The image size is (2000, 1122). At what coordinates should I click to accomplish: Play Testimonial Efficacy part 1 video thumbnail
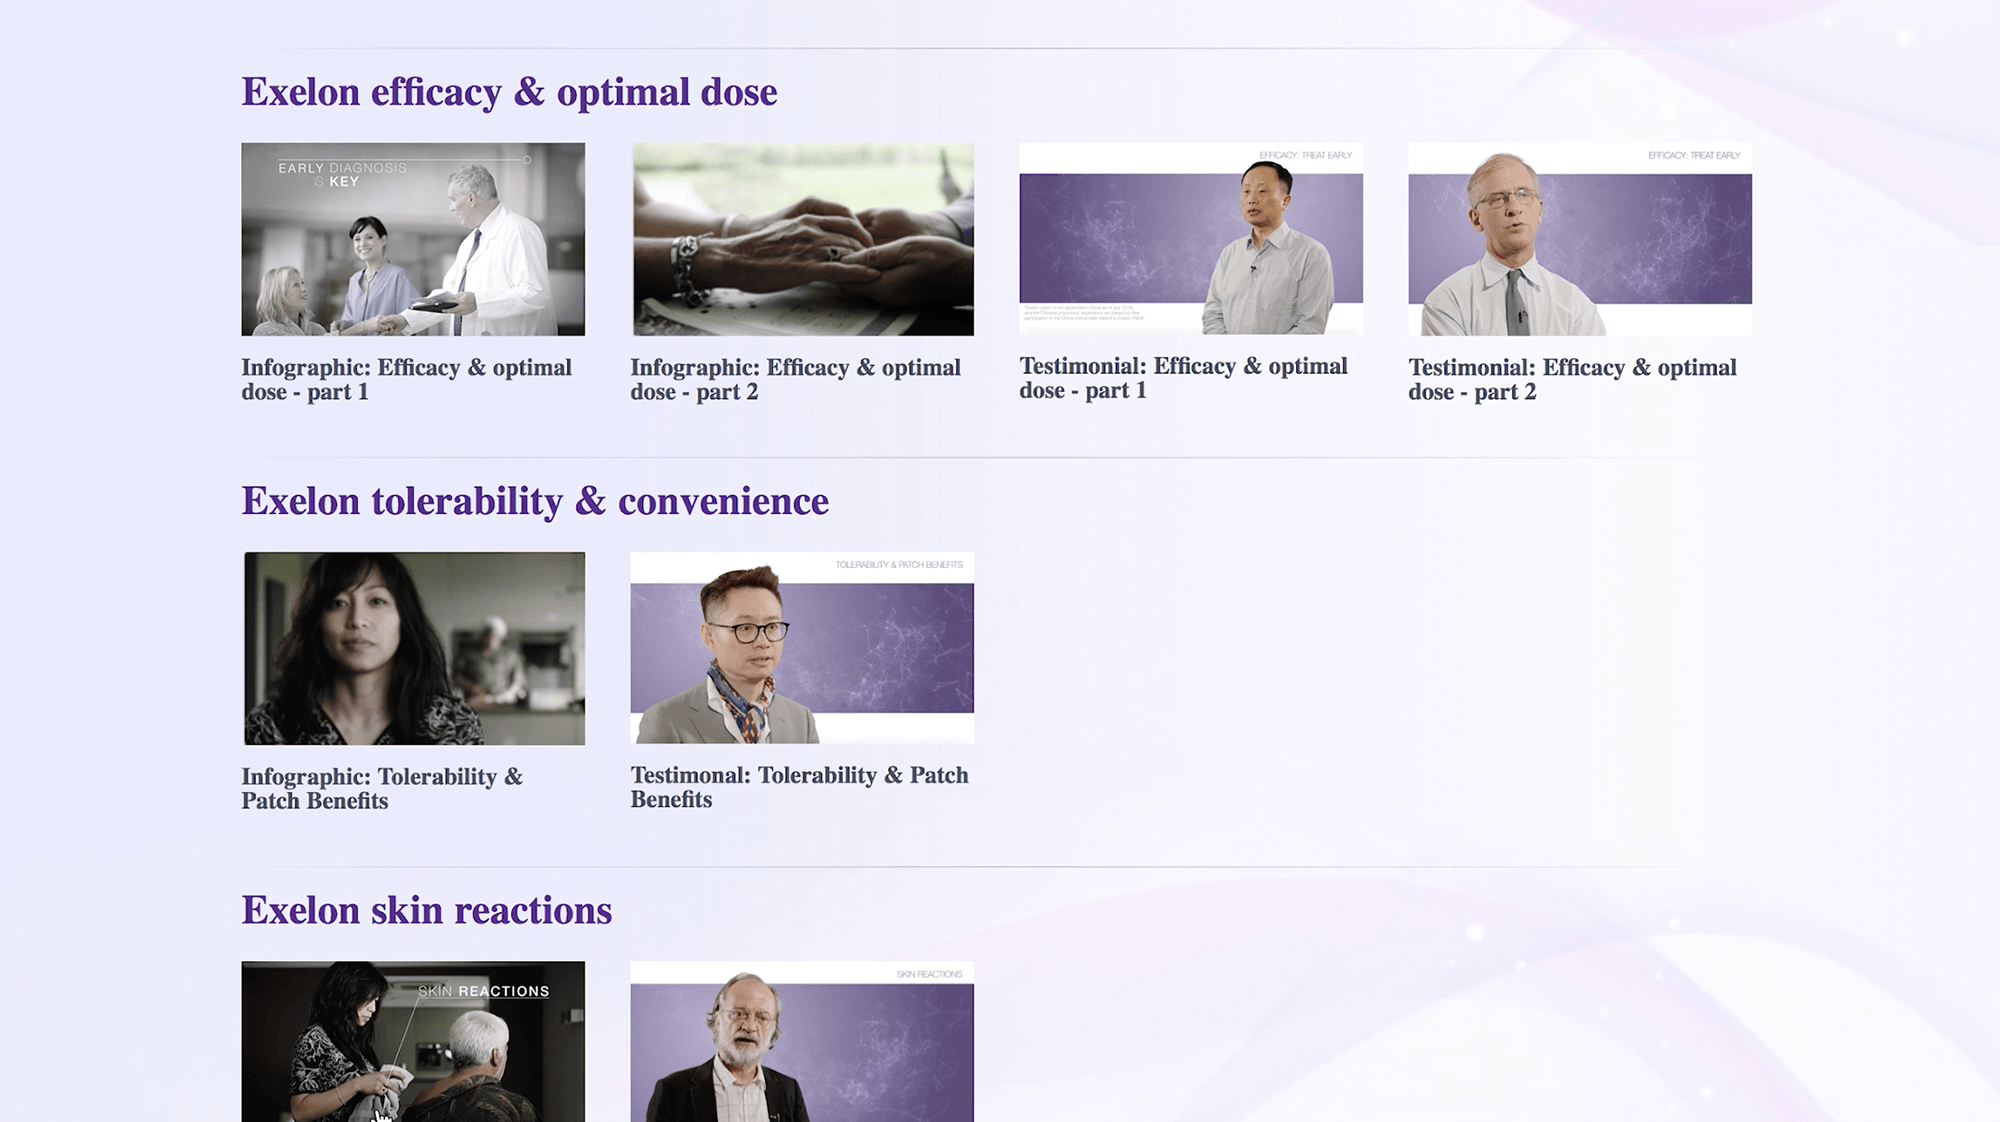pos(1191,239)
